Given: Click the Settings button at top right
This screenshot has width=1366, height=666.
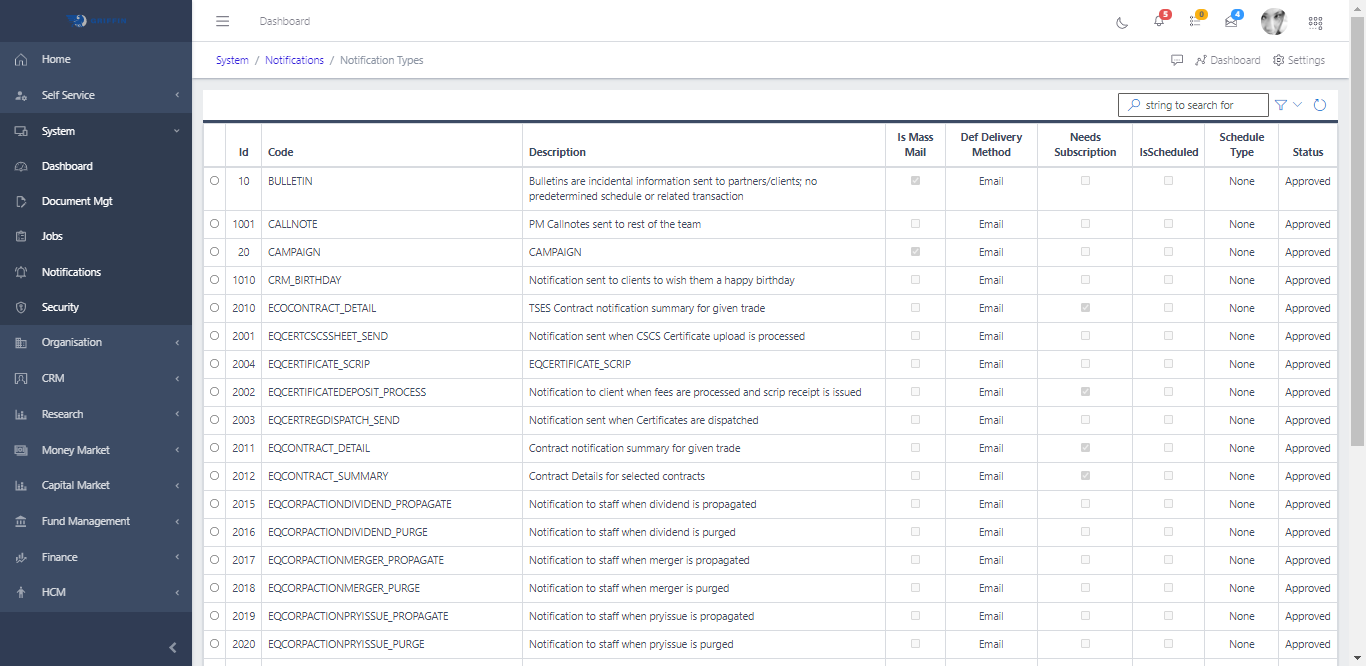Looking at the screenshot, I should [1298, 60].
